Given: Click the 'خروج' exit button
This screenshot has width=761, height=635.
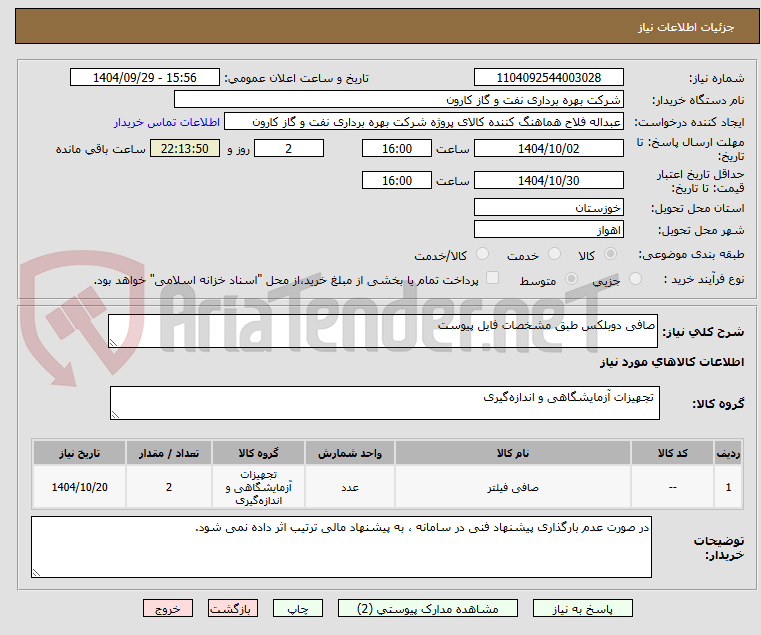Looking at the screenshot, I should point(167,608).
